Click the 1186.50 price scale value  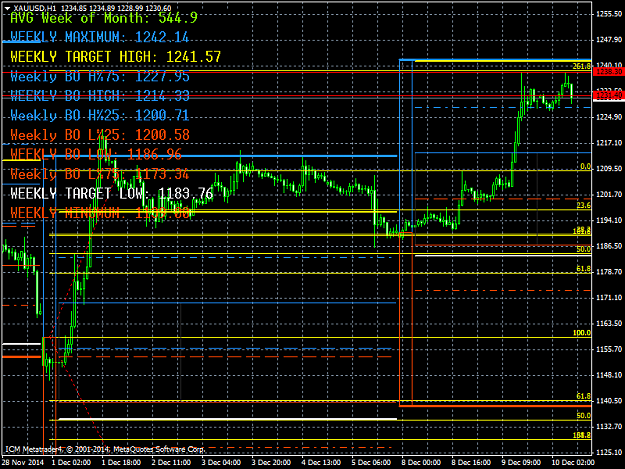pos(609,246)
